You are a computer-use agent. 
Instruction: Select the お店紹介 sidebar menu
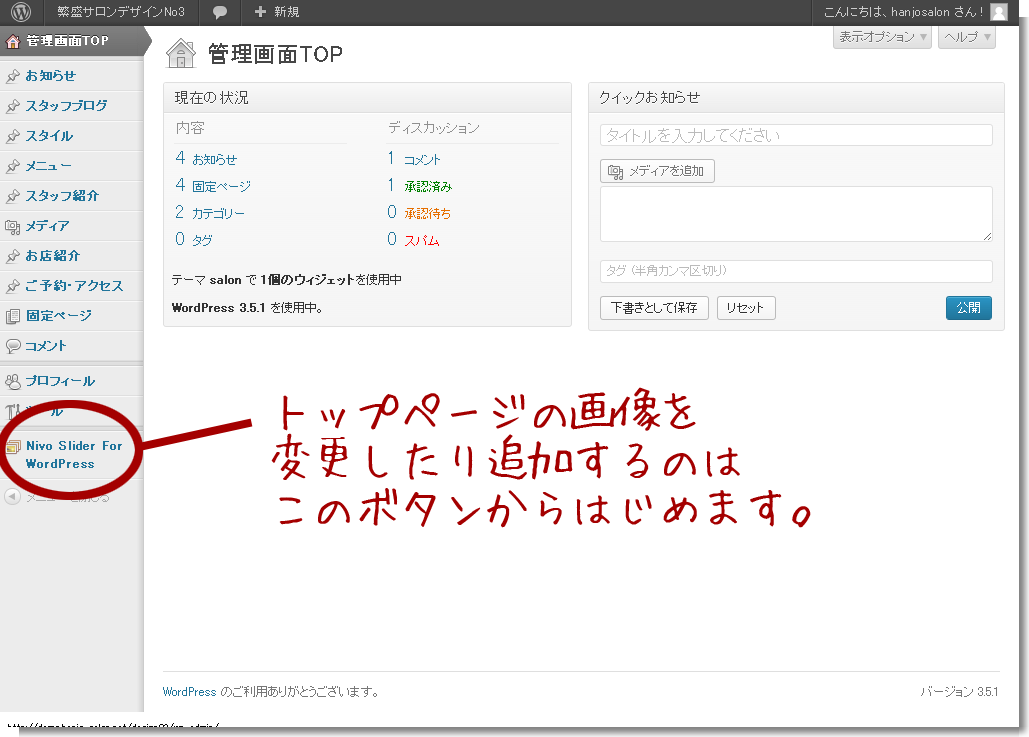[x=52, y=256]
